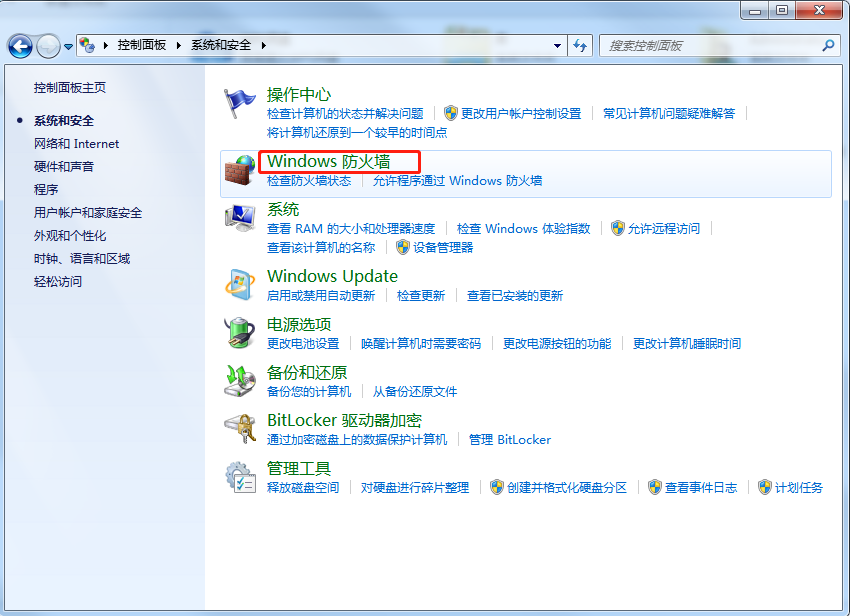The height and width of the screenshot is (616, 850).
Task: Select 系统和安全 in the address breadcrumb
Action: click(221, 45)
